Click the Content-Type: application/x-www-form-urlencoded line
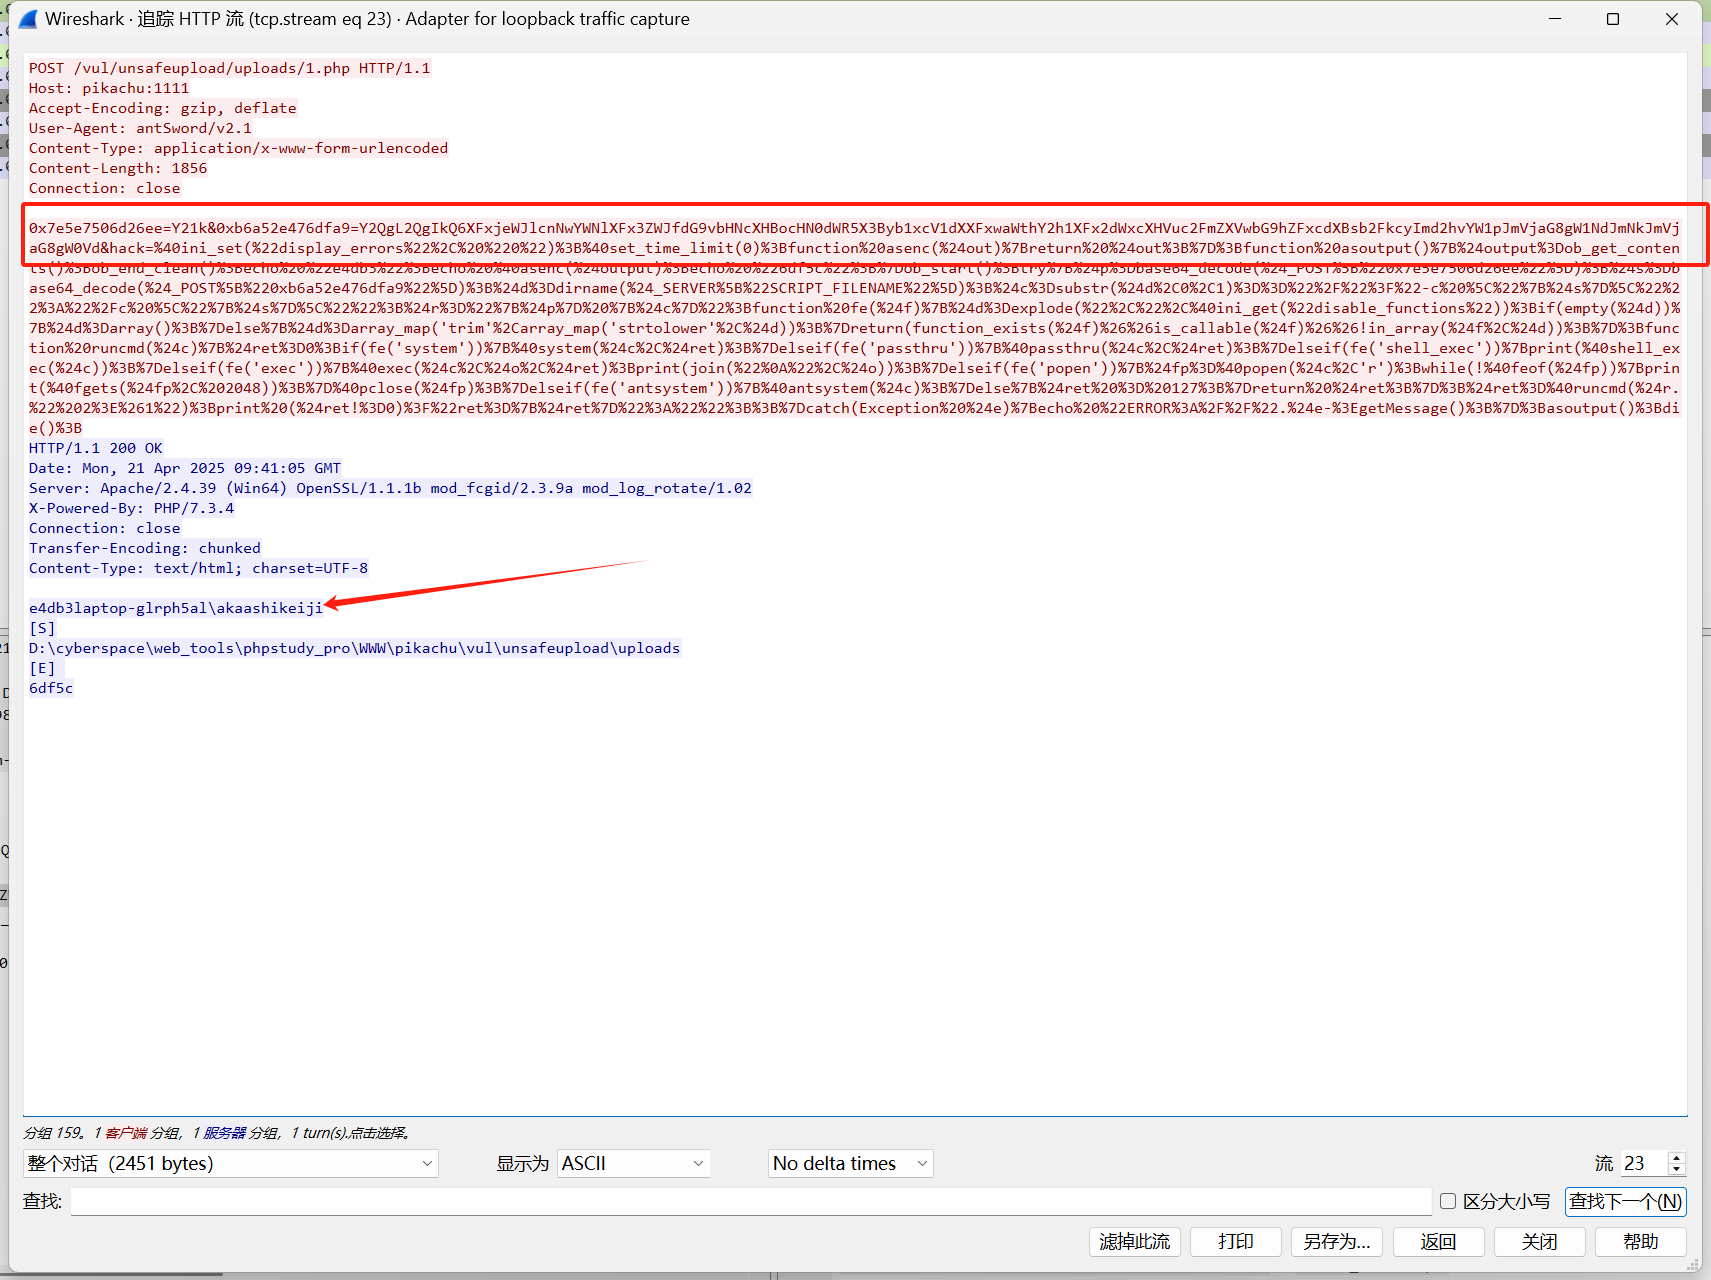Image resolution: width=1711 pixels, height=1280 pixels. point(238,148)
